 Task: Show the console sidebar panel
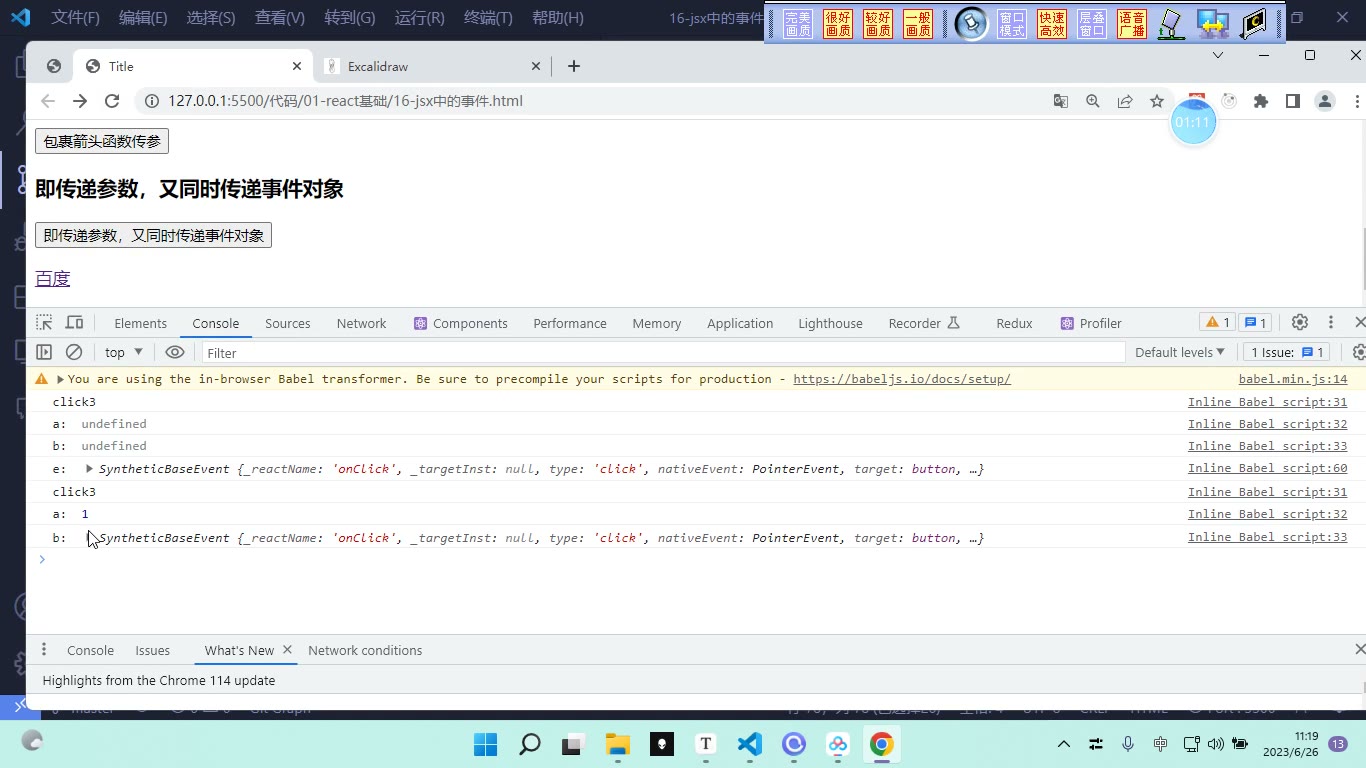(x=44, y=352)
